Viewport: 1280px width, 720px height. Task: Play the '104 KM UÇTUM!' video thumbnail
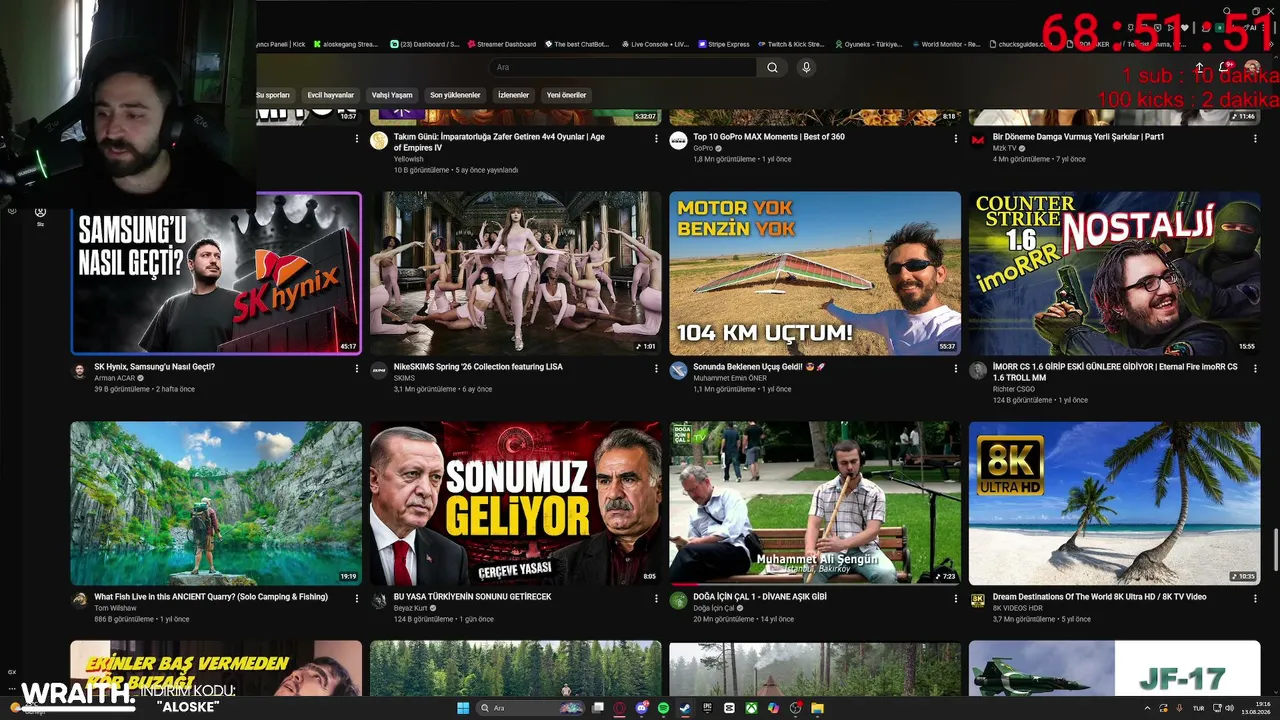click(x=815, y=273)
